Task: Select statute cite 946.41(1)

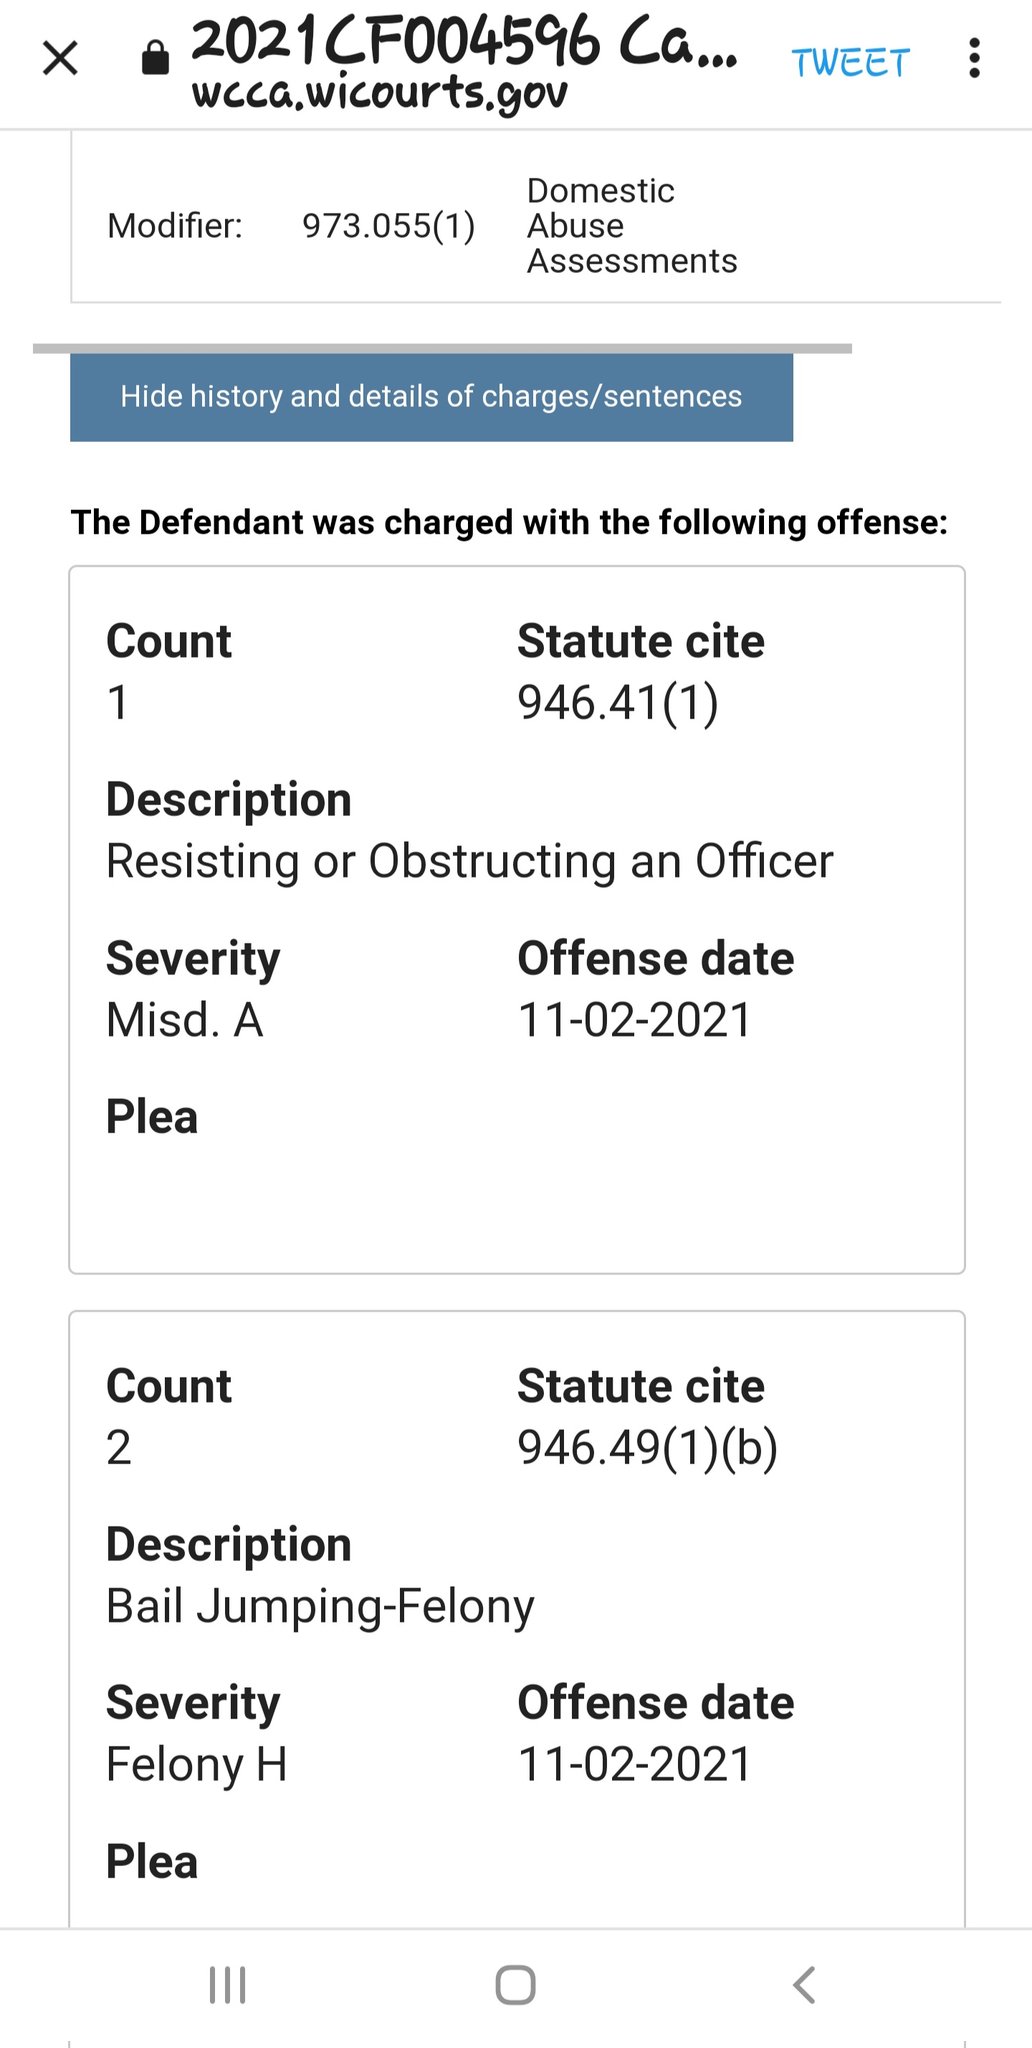Action: coord(618,702)
